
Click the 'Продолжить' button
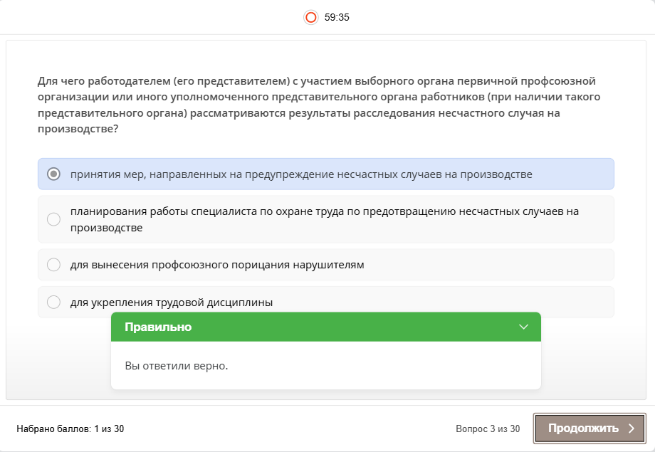[x=589, y=428]
